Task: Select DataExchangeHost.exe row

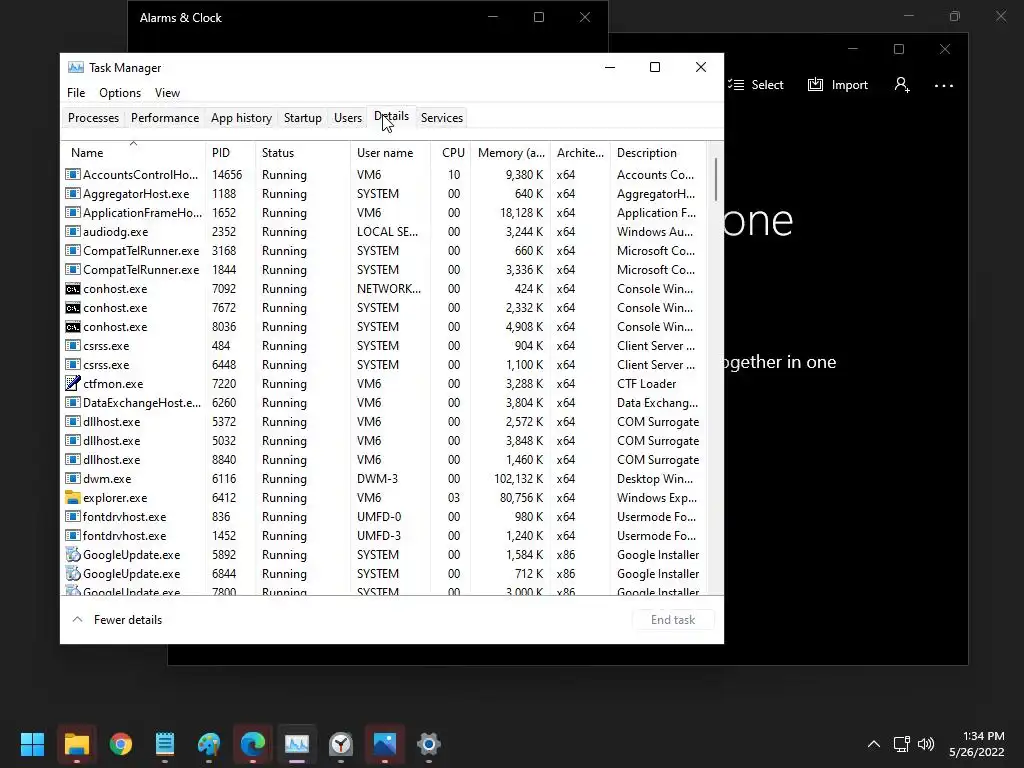Action: point(385,403)
